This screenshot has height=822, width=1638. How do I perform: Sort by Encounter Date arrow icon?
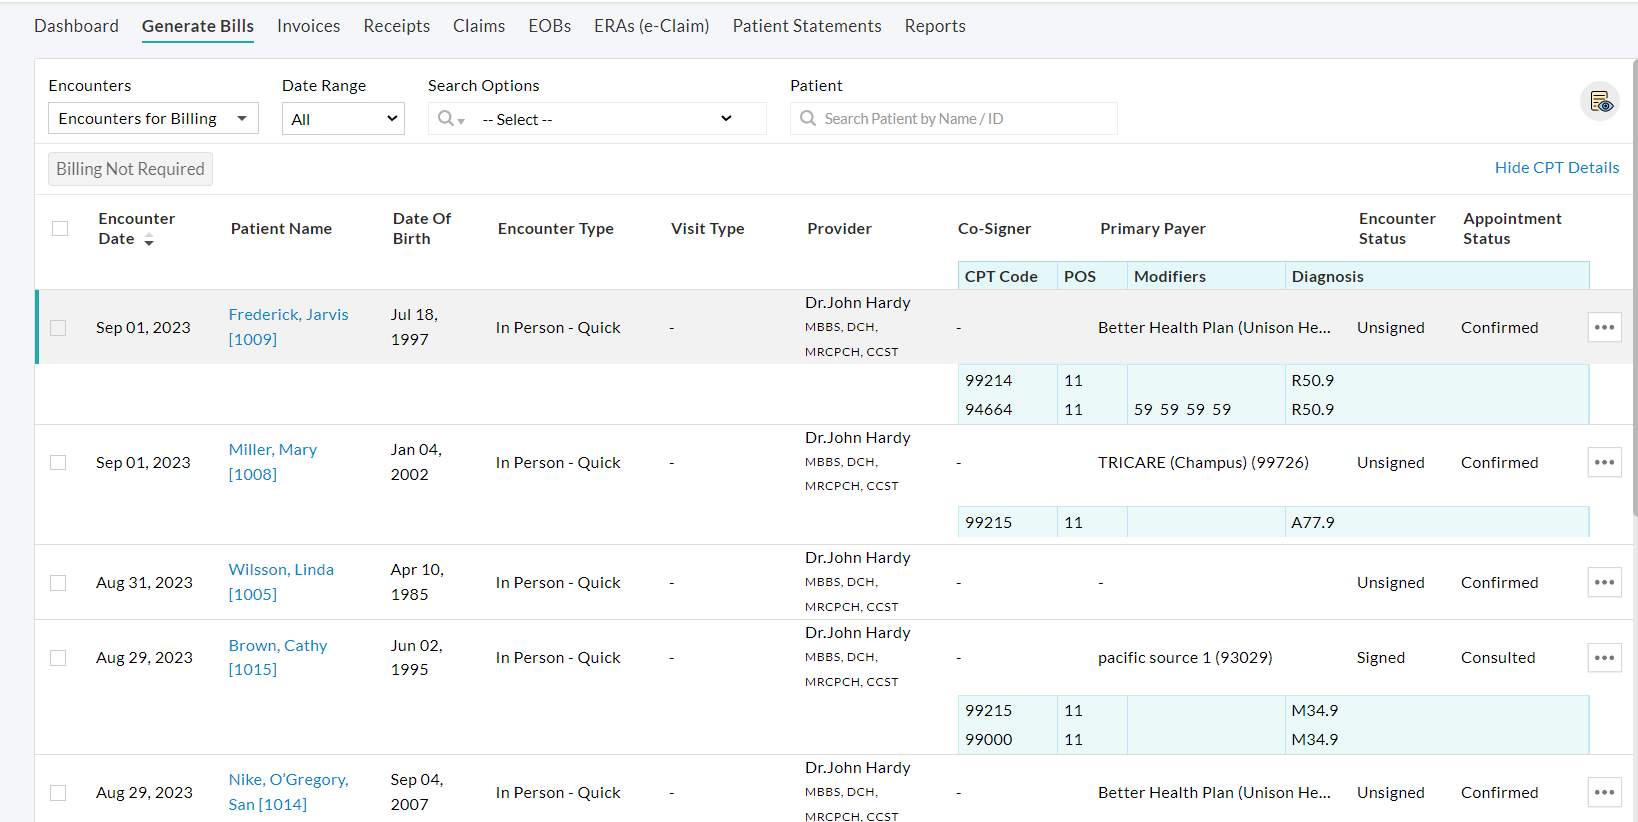click(x=149, y=240)
